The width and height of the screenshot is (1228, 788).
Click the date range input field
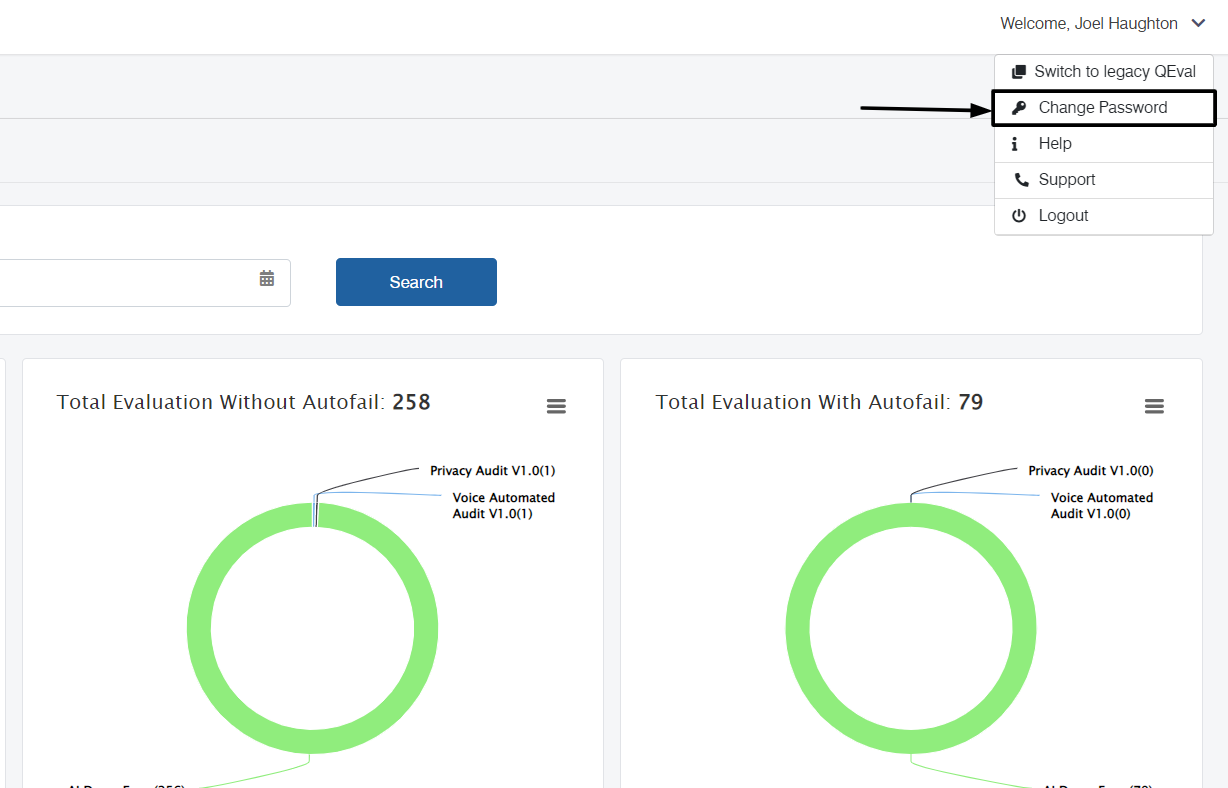coord(145,283)
